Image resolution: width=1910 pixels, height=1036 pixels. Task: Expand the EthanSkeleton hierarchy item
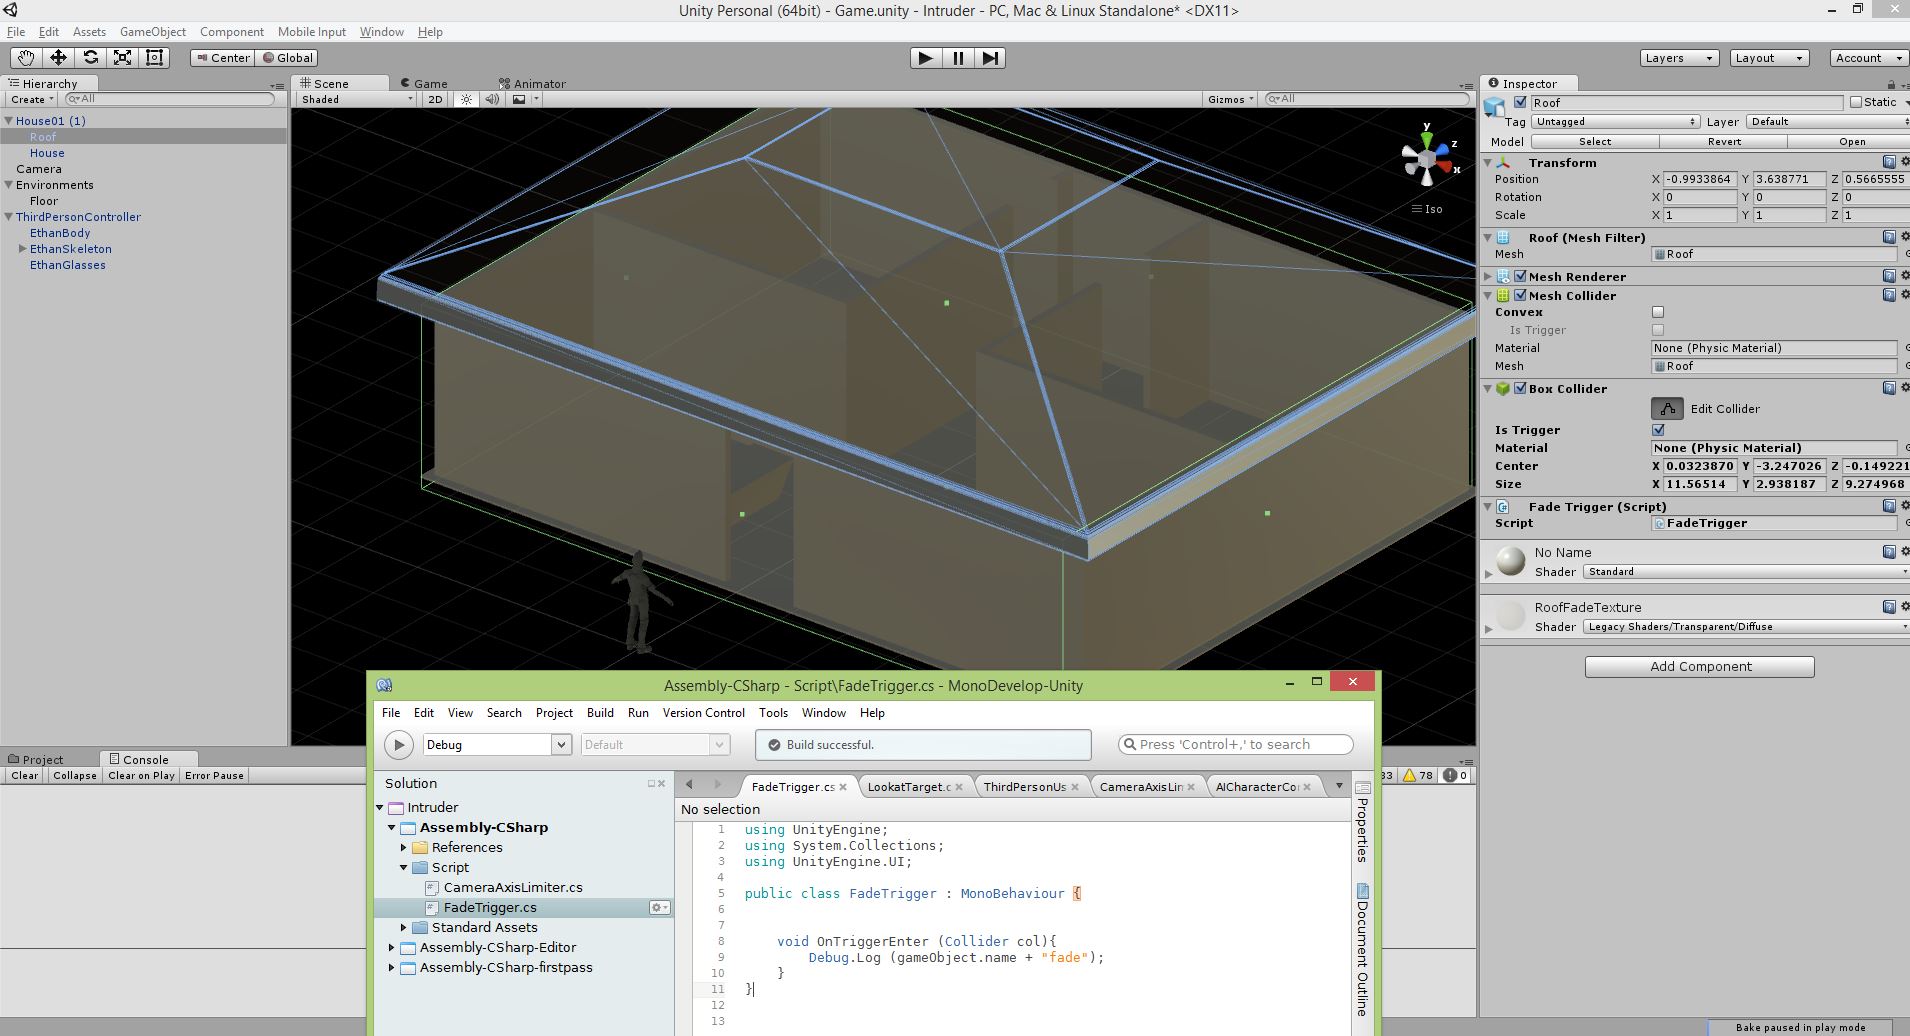(x=22, y=249)
